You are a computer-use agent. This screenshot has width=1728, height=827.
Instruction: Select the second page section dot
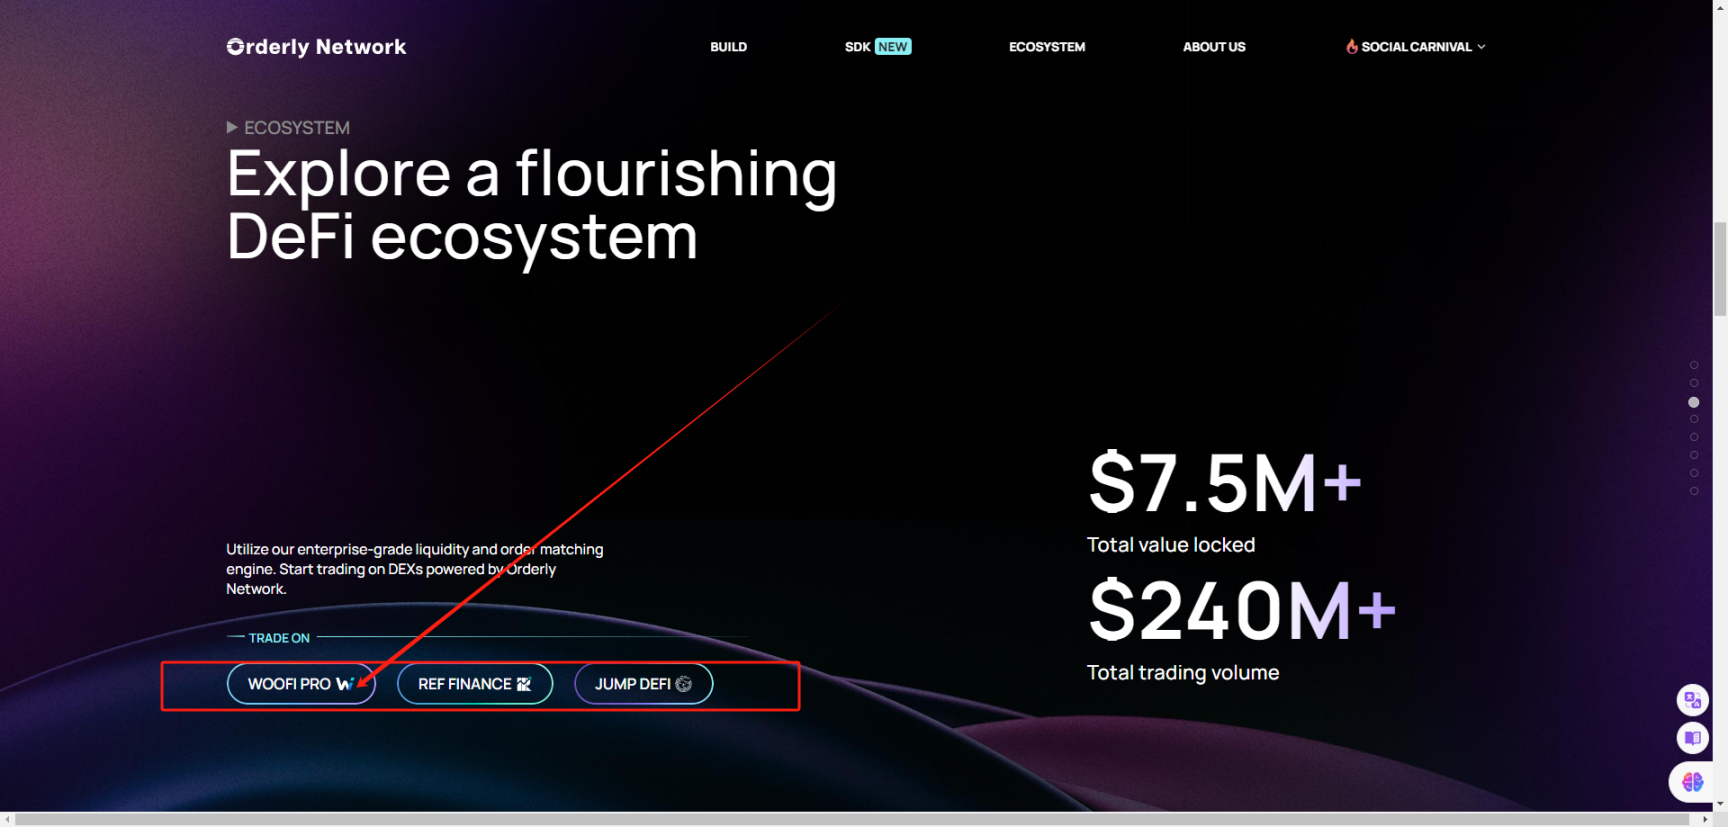coord(1694,383)
